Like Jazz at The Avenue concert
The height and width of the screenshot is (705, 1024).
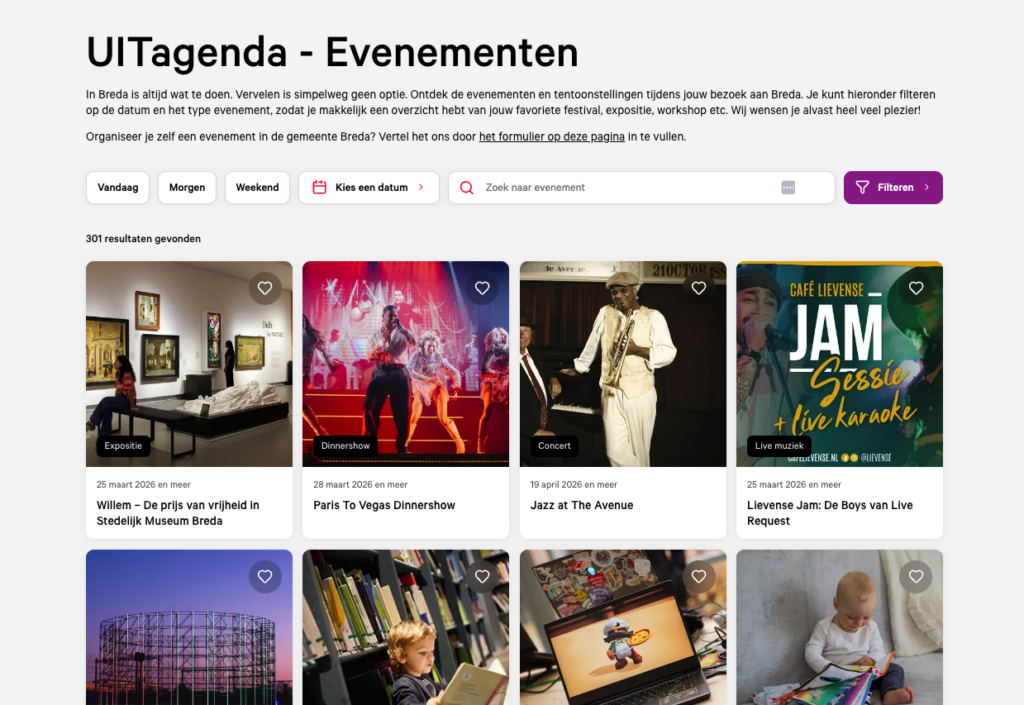(699, 288)
